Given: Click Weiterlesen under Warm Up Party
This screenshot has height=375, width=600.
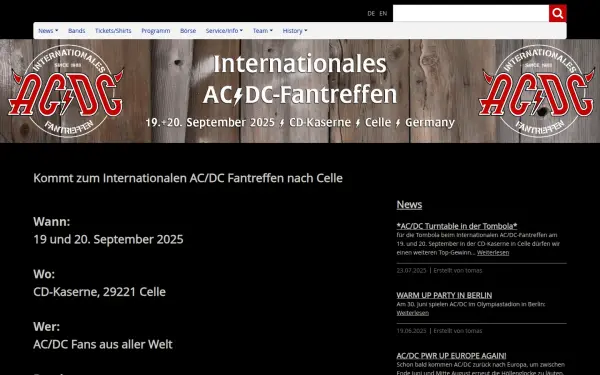Looking at the screenshot, I should [412, 313].
